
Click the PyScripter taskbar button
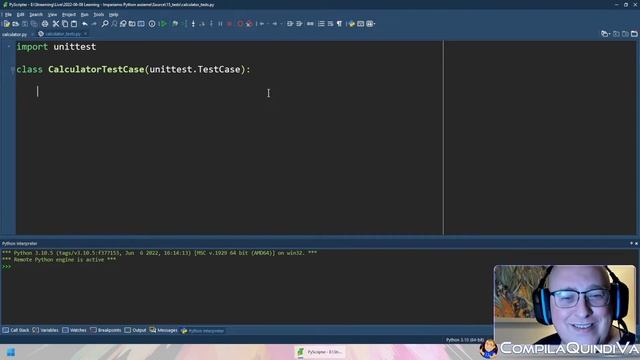(x=320, y=352)
